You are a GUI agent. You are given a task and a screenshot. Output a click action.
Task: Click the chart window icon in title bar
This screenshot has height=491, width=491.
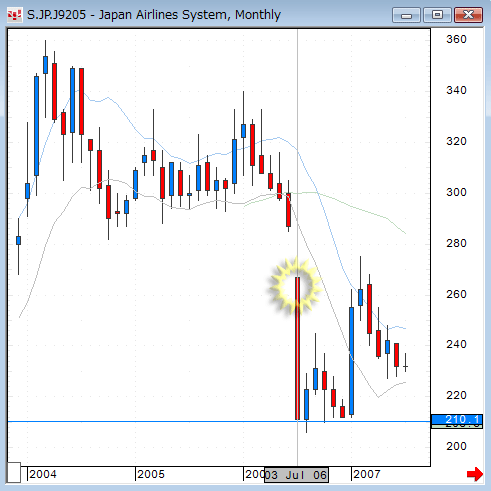(x=15, y=15)
